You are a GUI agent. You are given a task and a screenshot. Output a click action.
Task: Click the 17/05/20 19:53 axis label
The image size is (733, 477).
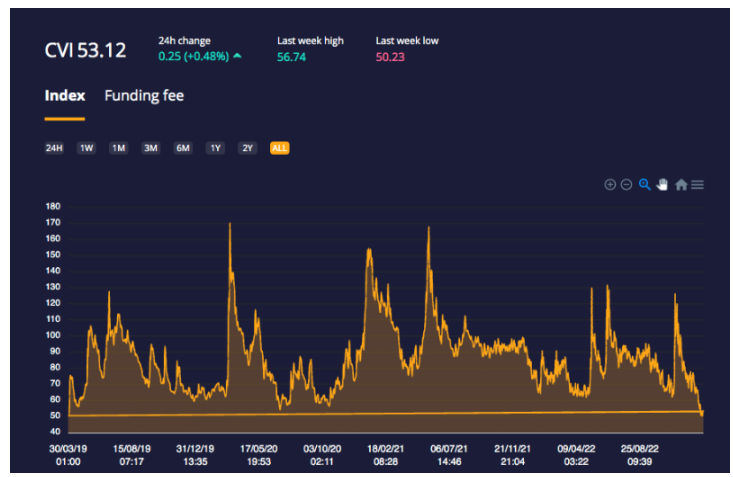pos(259,455)
